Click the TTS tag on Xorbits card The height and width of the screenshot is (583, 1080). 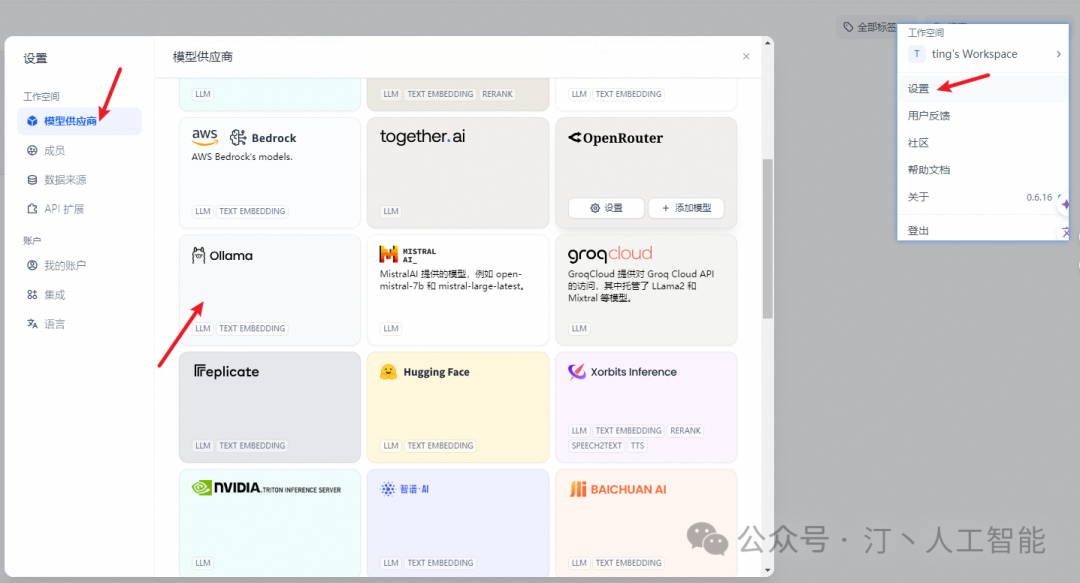[x=638, y=446]
